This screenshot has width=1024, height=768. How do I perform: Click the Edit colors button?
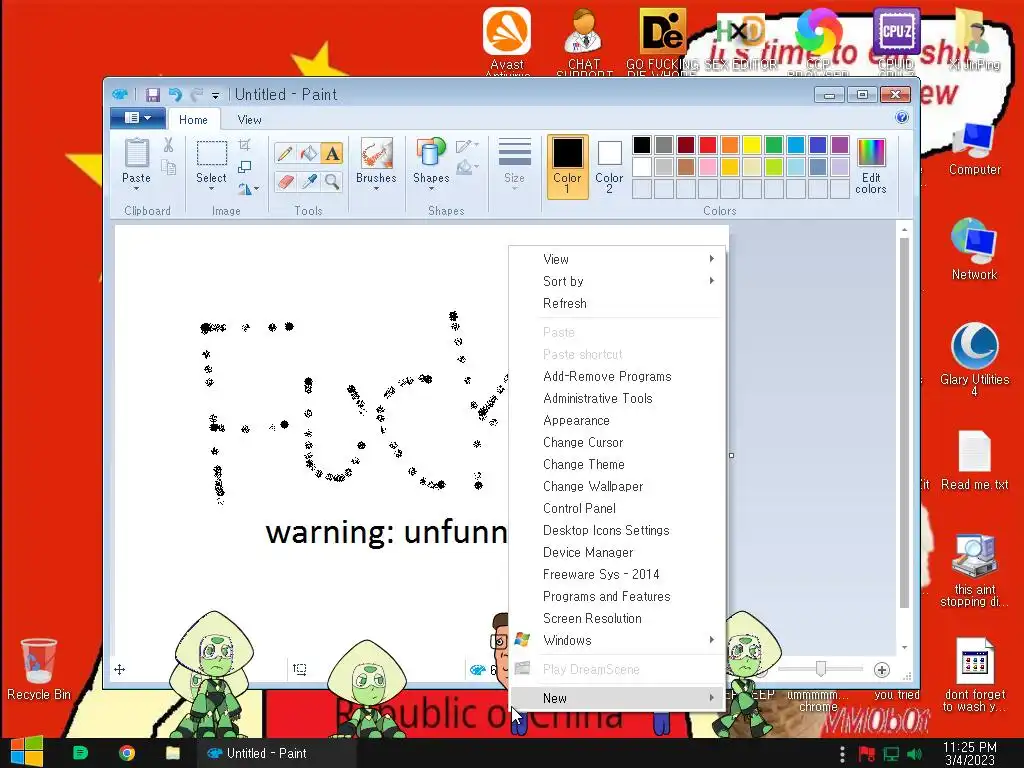[x=871, y=166]
